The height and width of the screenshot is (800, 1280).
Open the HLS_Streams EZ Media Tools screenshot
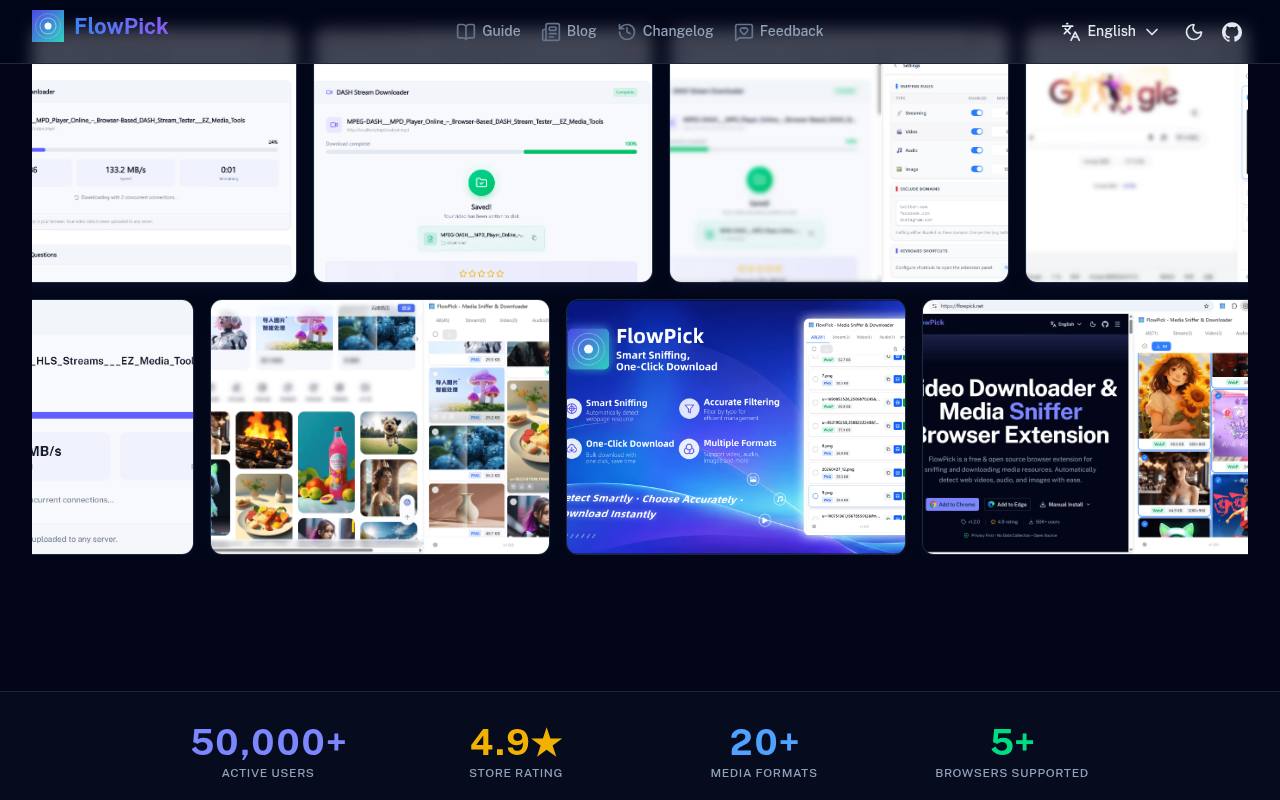pos(112,427)
